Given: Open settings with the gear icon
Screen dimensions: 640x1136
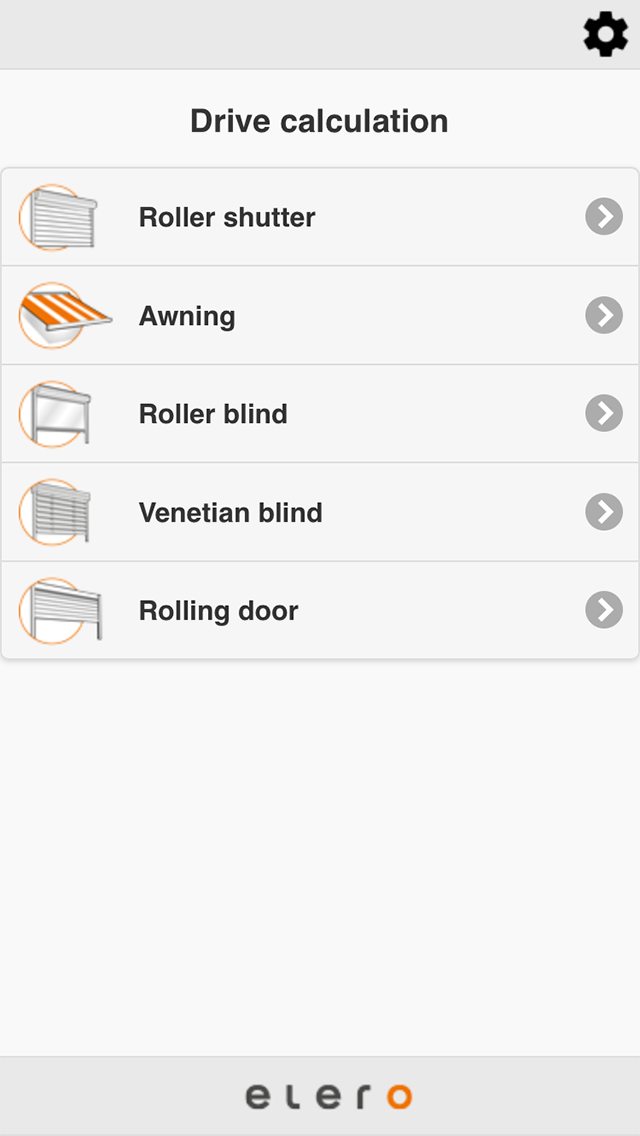Looking at the screenshot, I should [605, 34].
